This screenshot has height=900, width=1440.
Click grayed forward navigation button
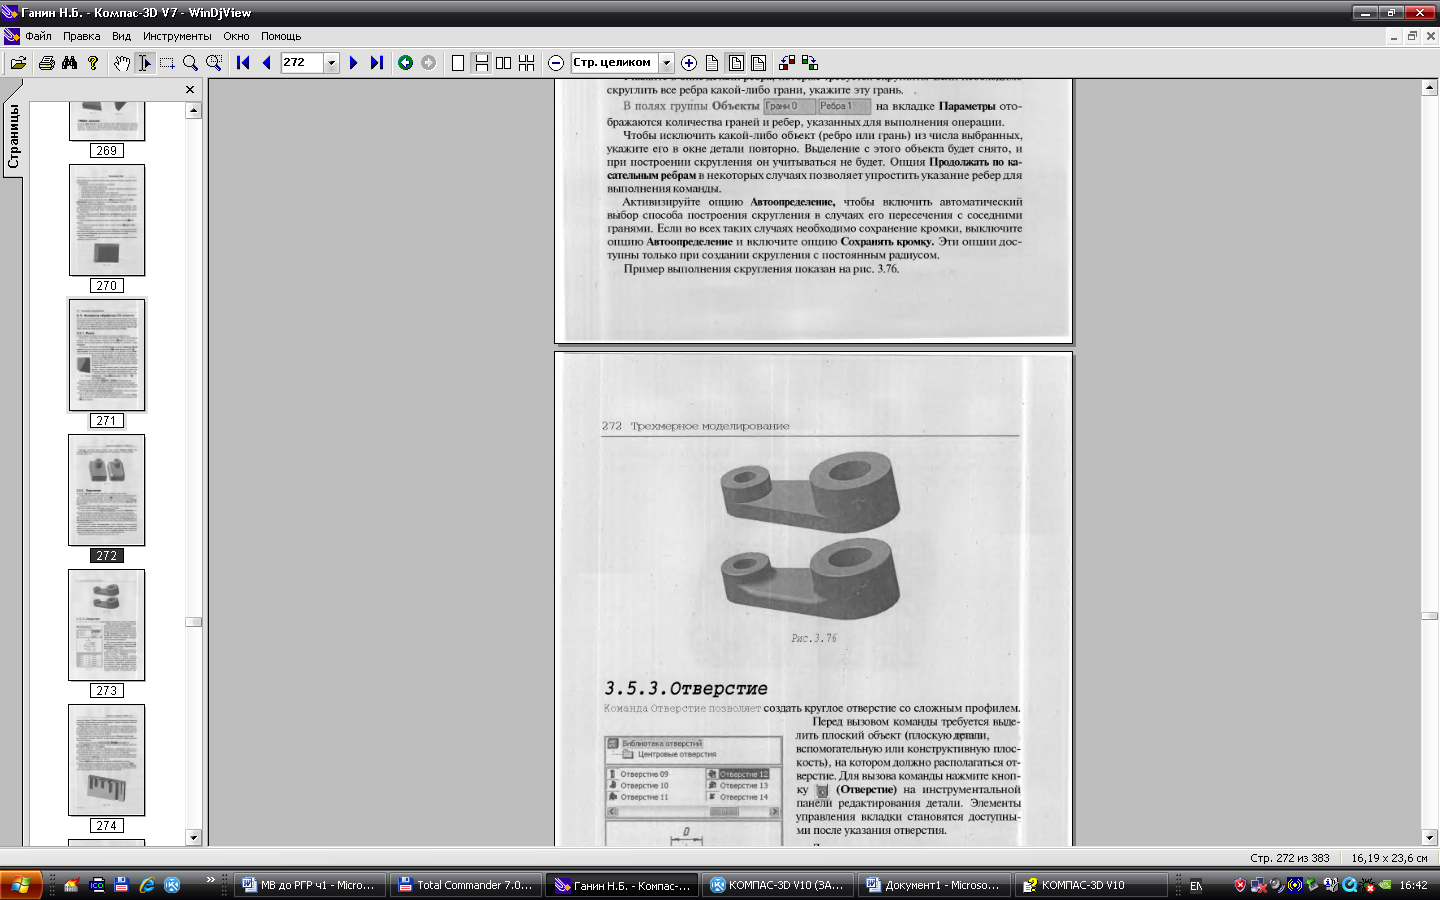pos(429,63)
